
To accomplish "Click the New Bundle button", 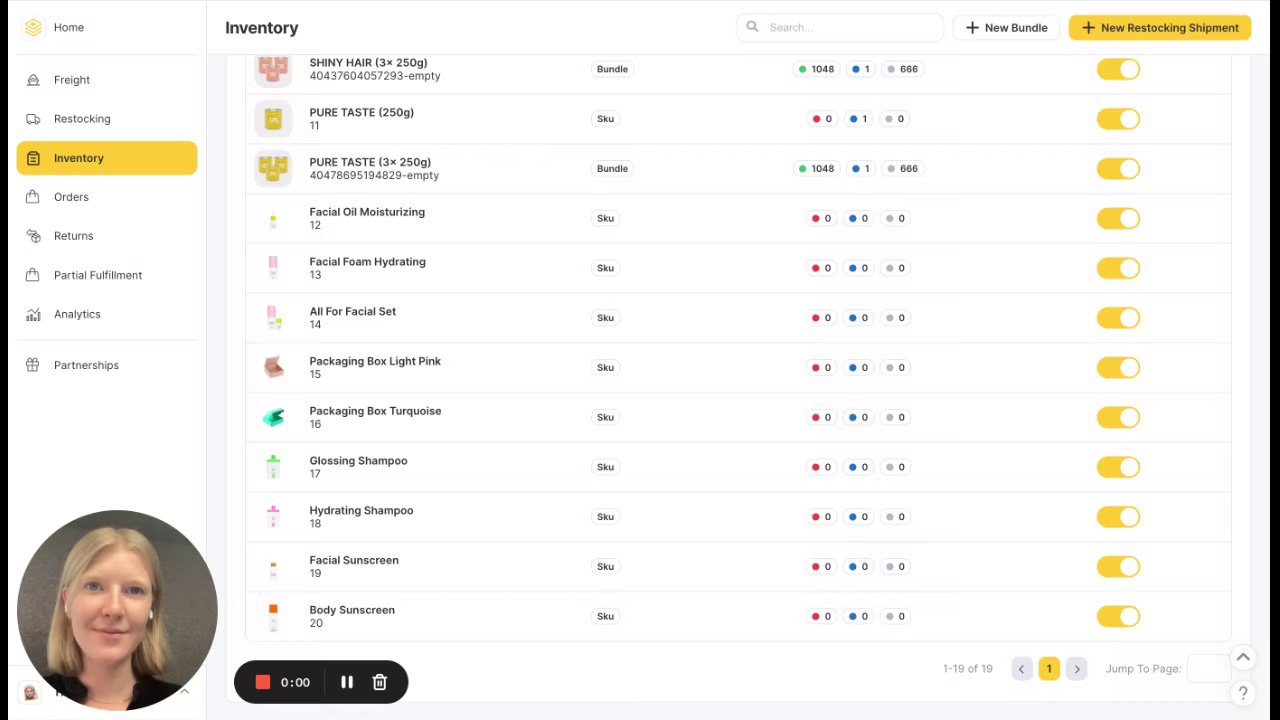I will (x=1006, y=28).
